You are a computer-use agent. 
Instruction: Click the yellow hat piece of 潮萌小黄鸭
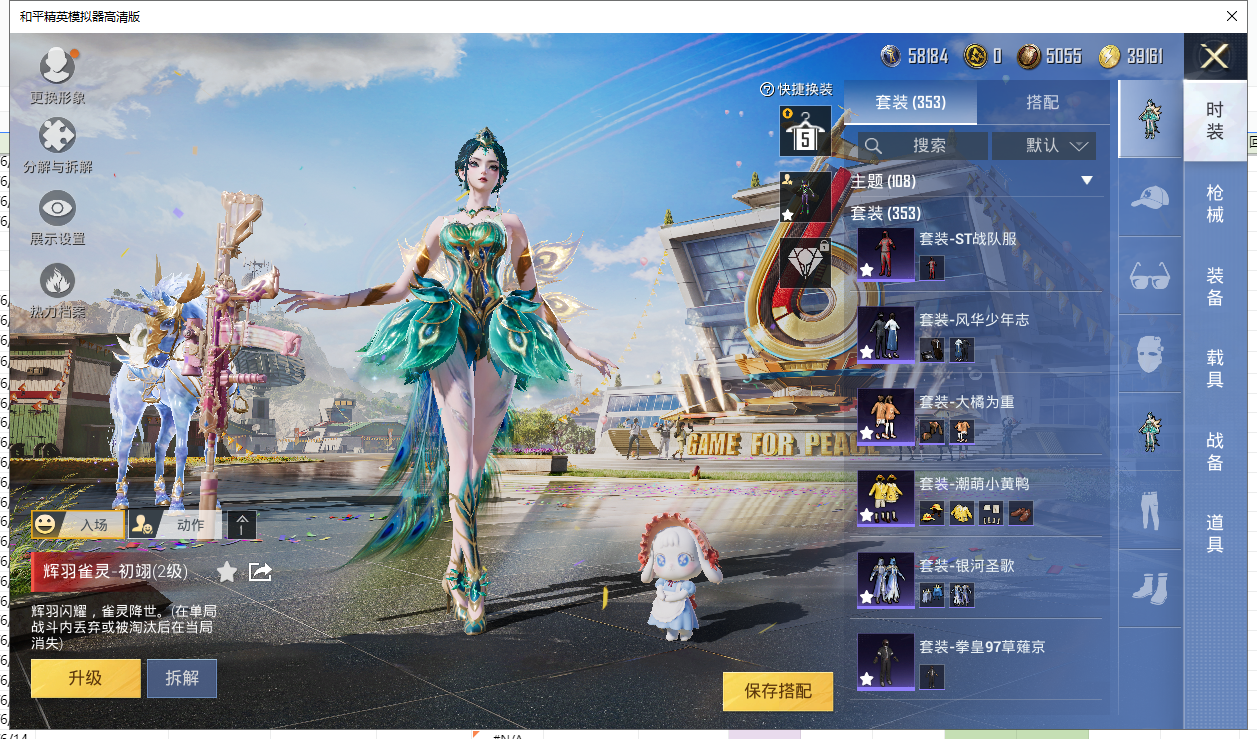click(932, 513)
